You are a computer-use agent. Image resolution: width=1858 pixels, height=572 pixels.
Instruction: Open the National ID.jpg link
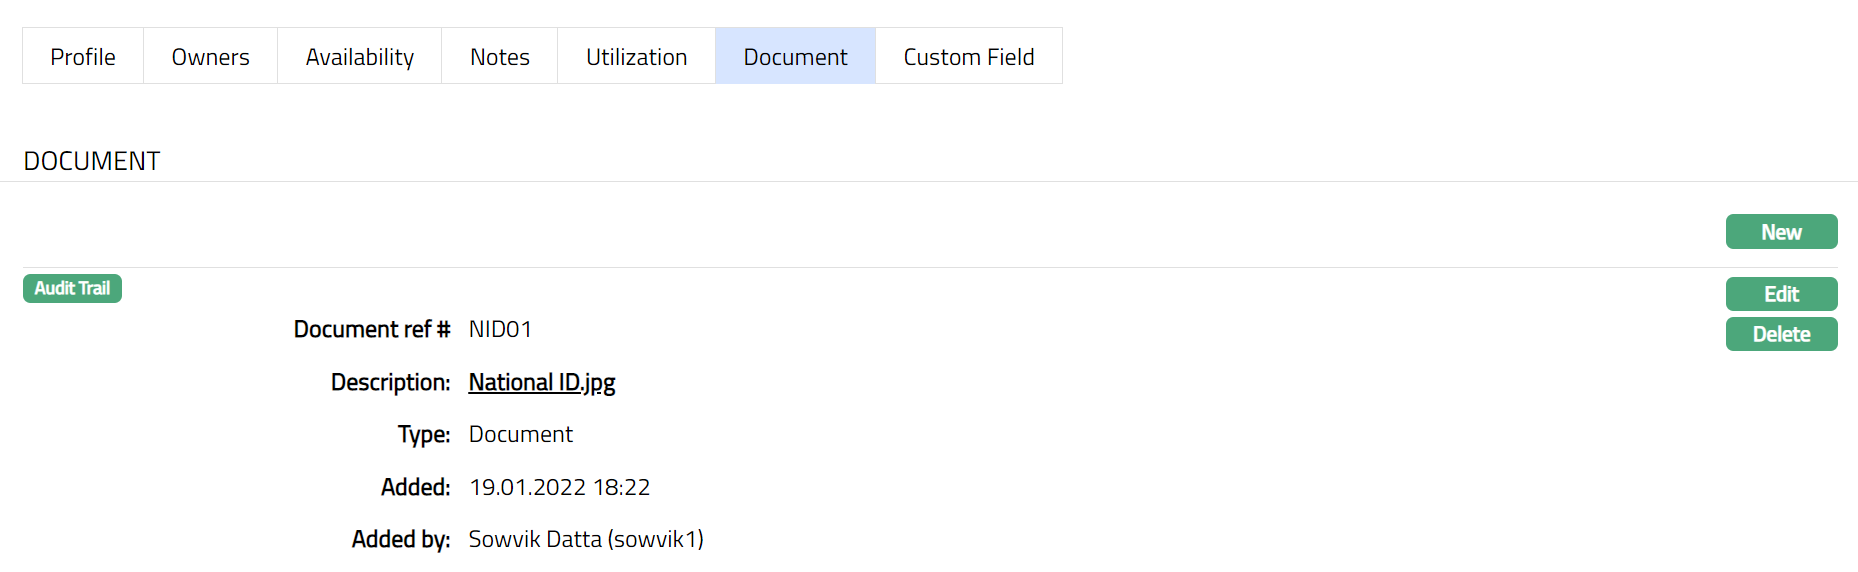(x=541, y=382)
